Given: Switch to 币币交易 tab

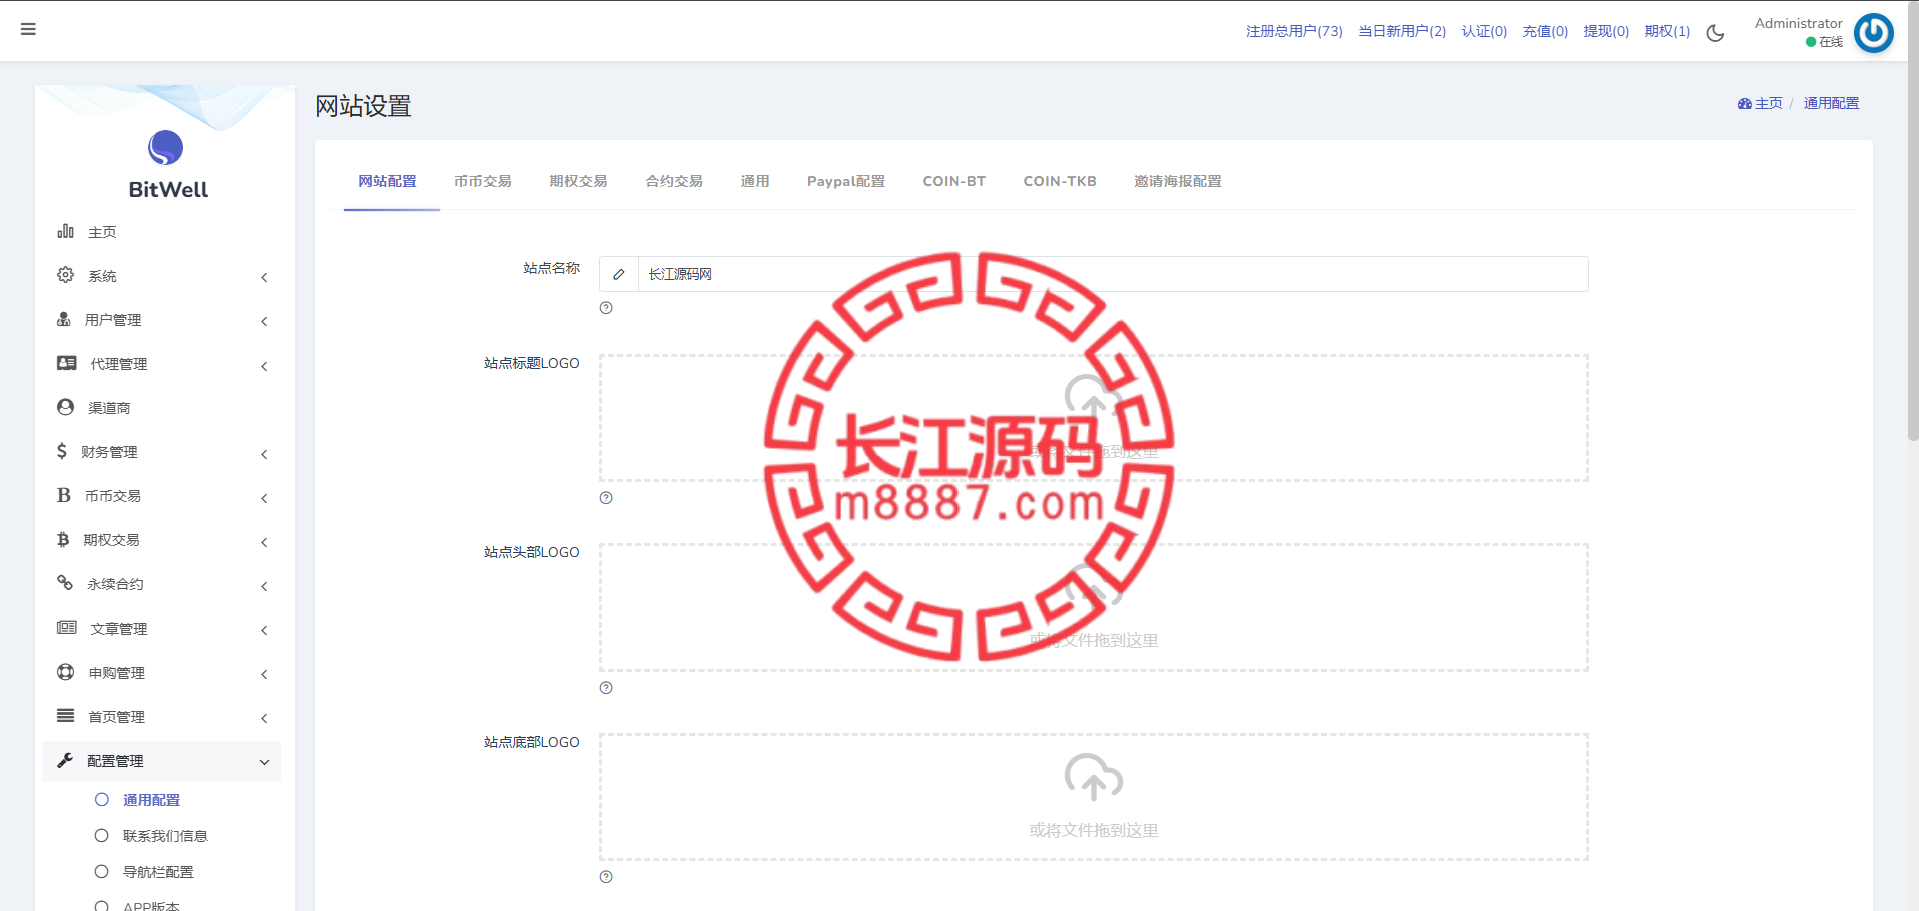Looking at the screenshot, I should 483,182.
